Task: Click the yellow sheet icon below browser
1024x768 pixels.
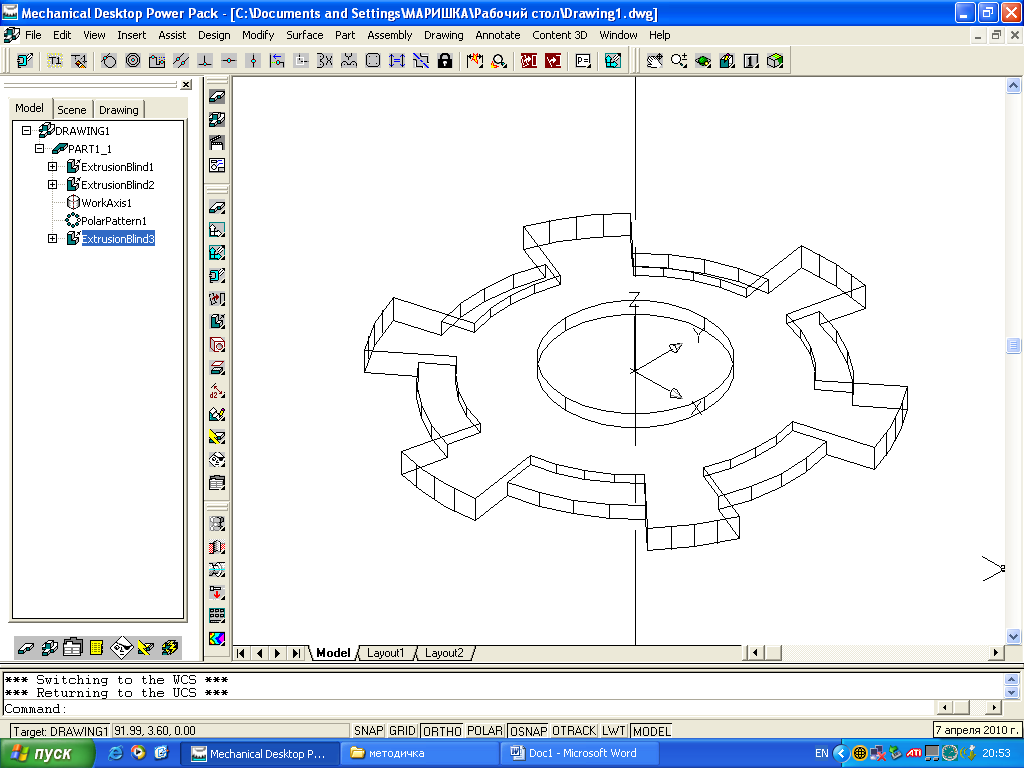Action: [97, 647]
